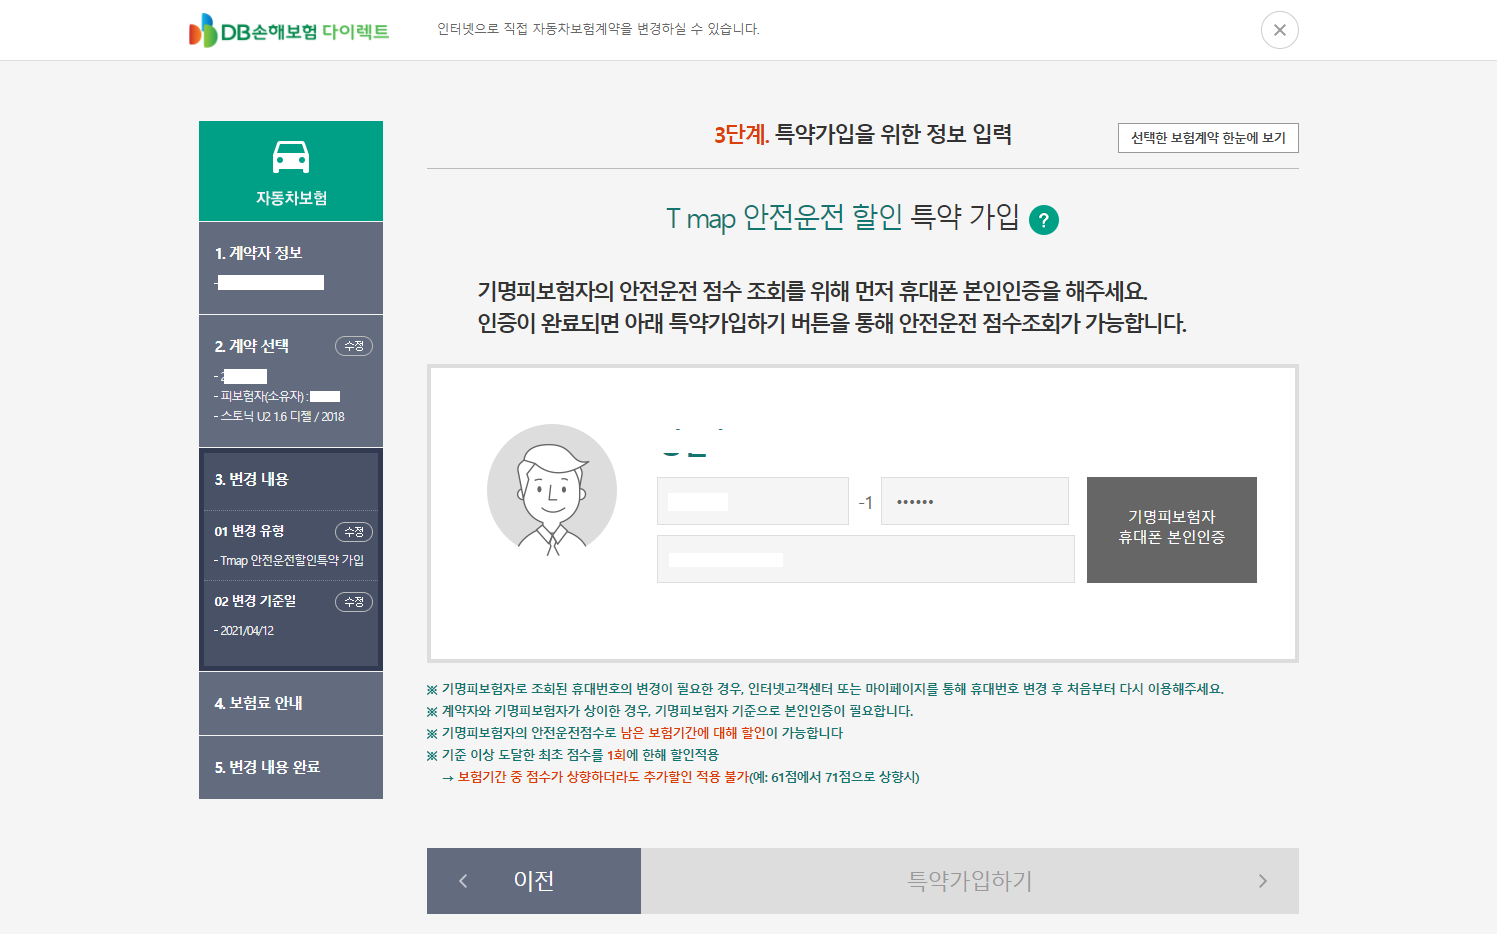
Task: Click the insured person avatar image
Action: 552,489
